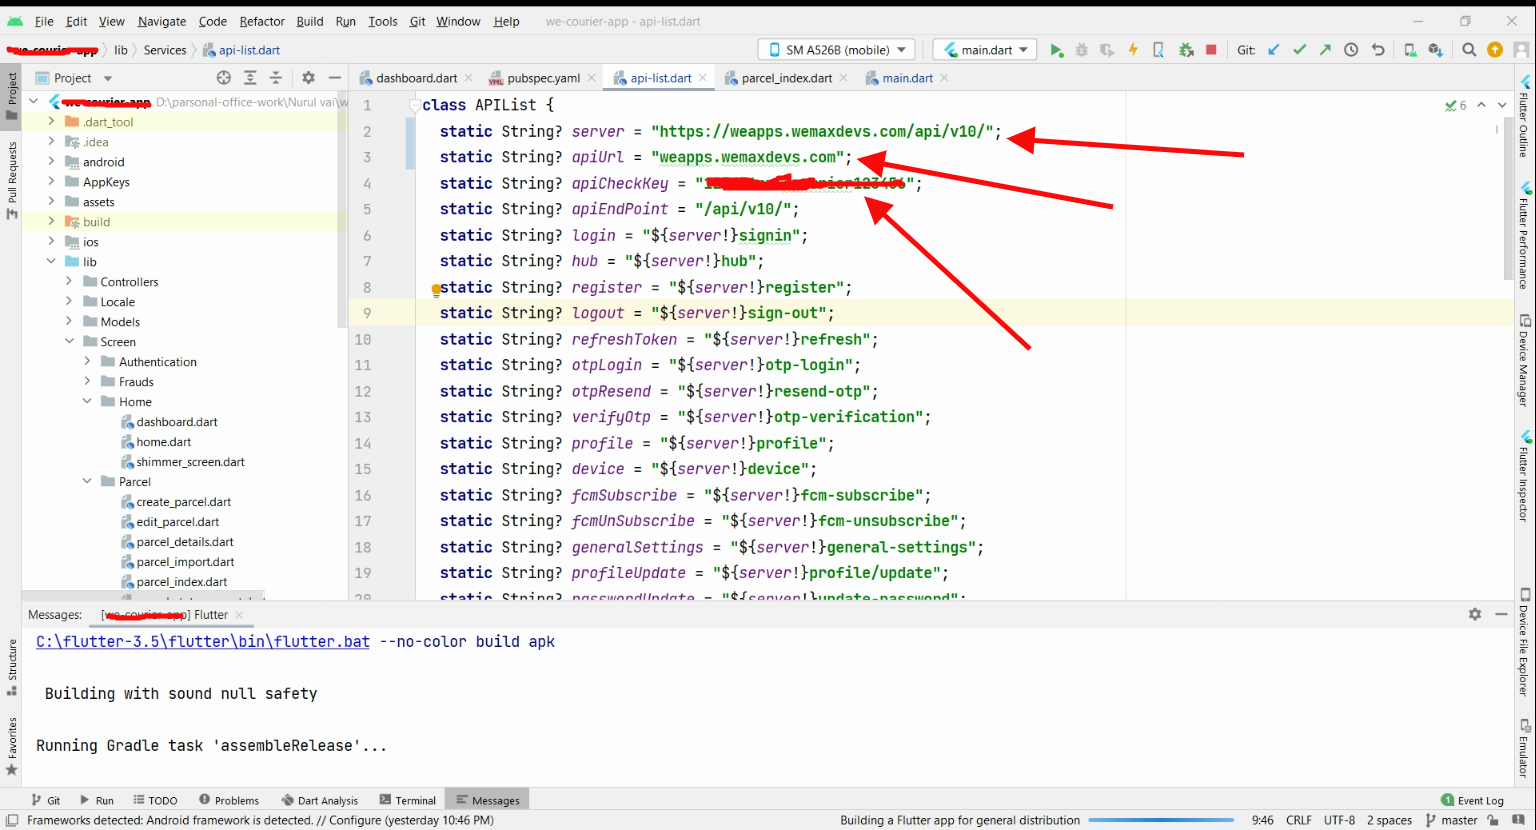Click the intention lightbulb on line 8
The image size is (1536, 830).
[436, 290]
